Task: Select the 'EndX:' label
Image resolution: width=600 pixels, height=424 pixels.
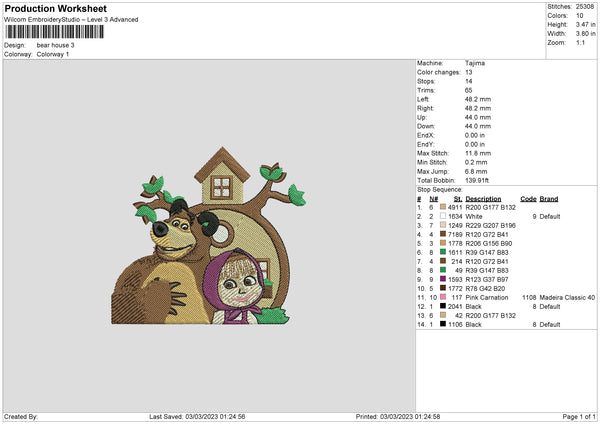Action: coord(426,135)
